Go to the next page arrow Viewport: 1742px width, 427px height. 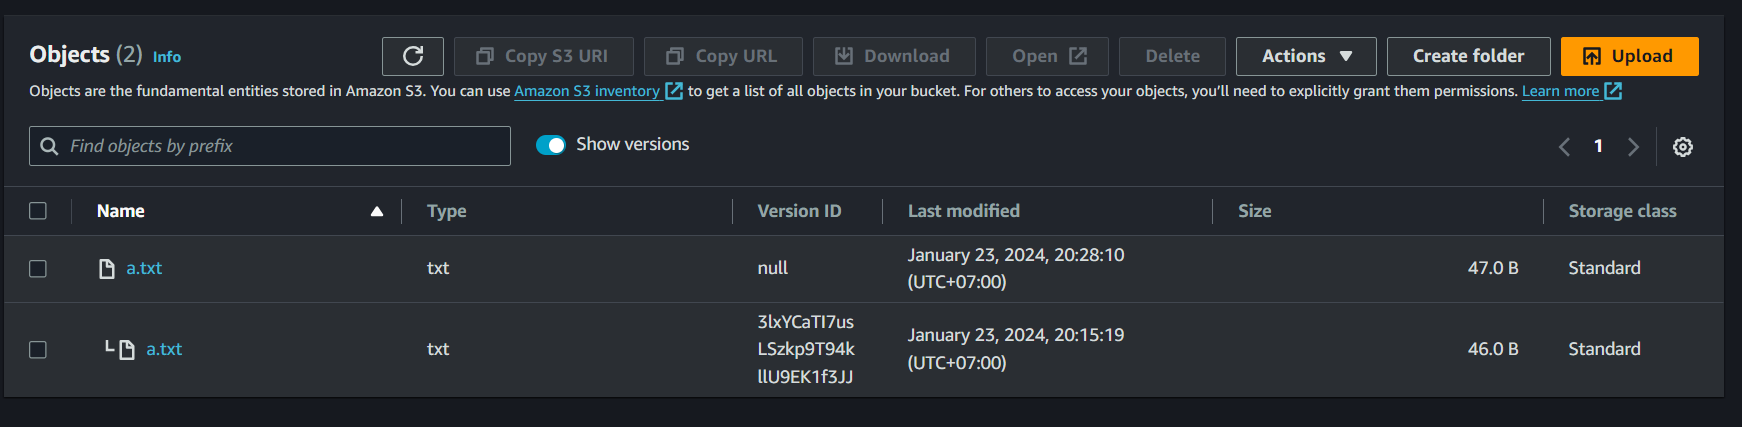1633,147
